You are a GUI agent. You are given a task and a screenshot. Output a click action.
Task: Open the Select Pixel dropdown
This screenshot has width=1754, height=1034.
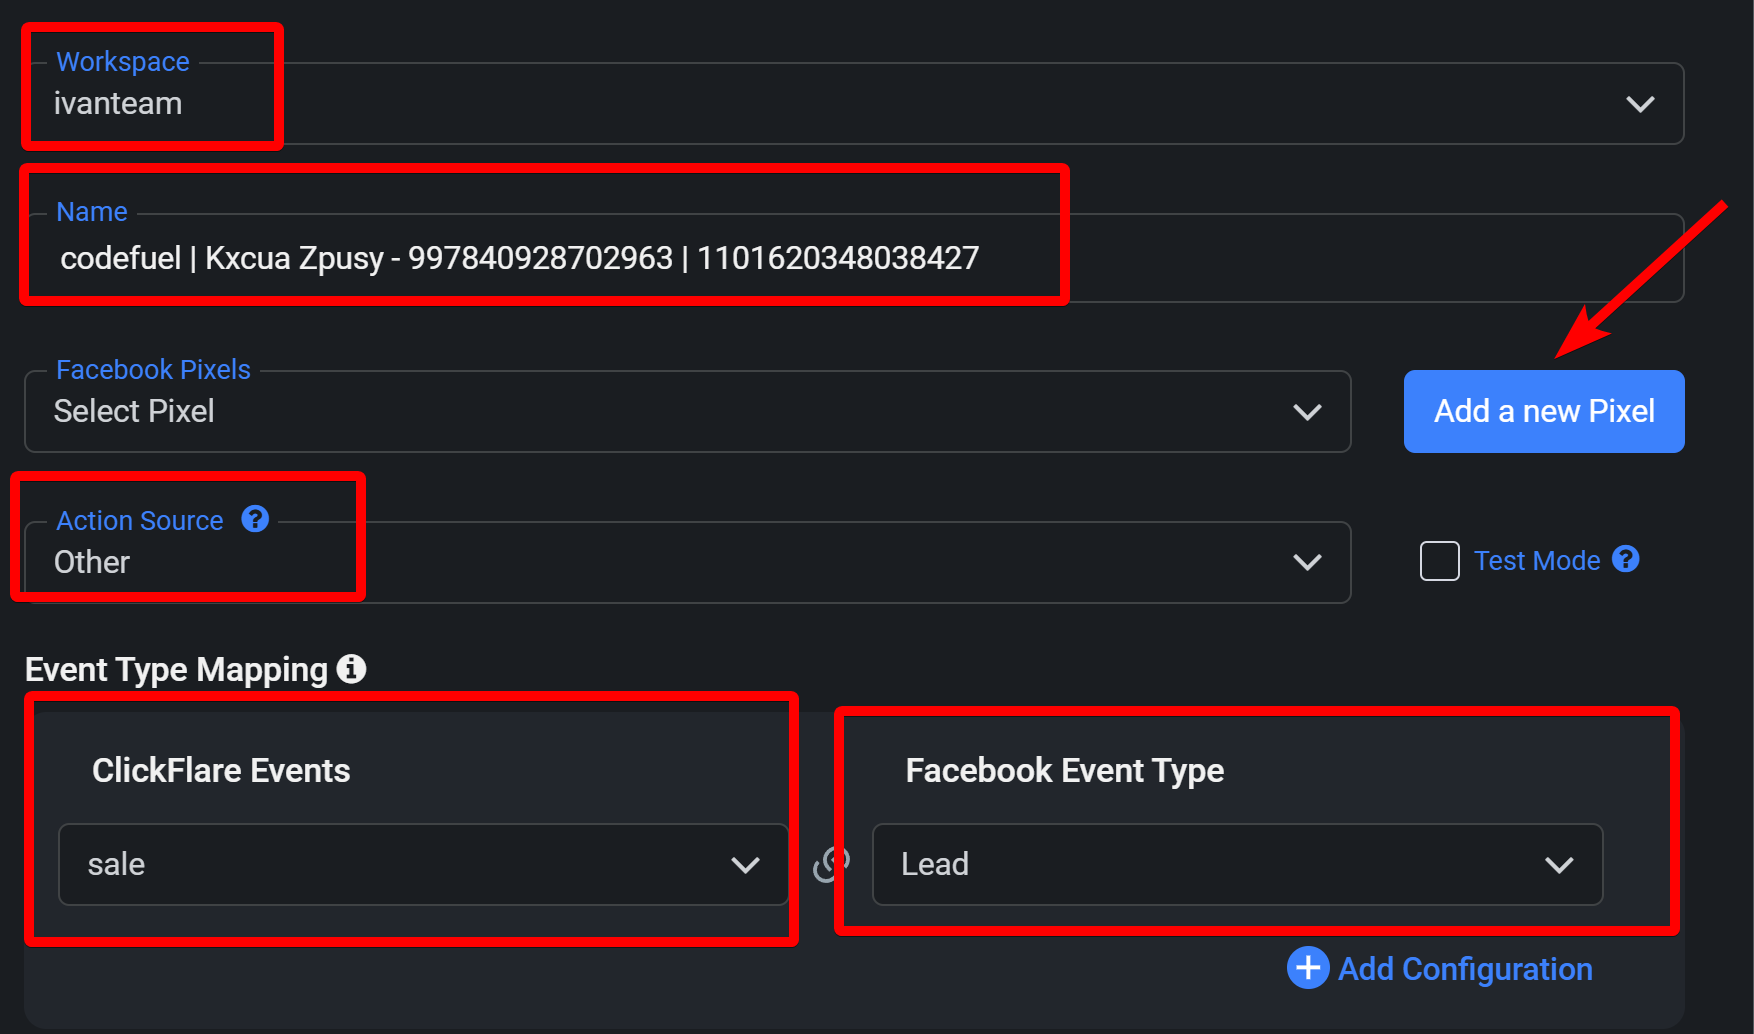[x=688, y=412]
